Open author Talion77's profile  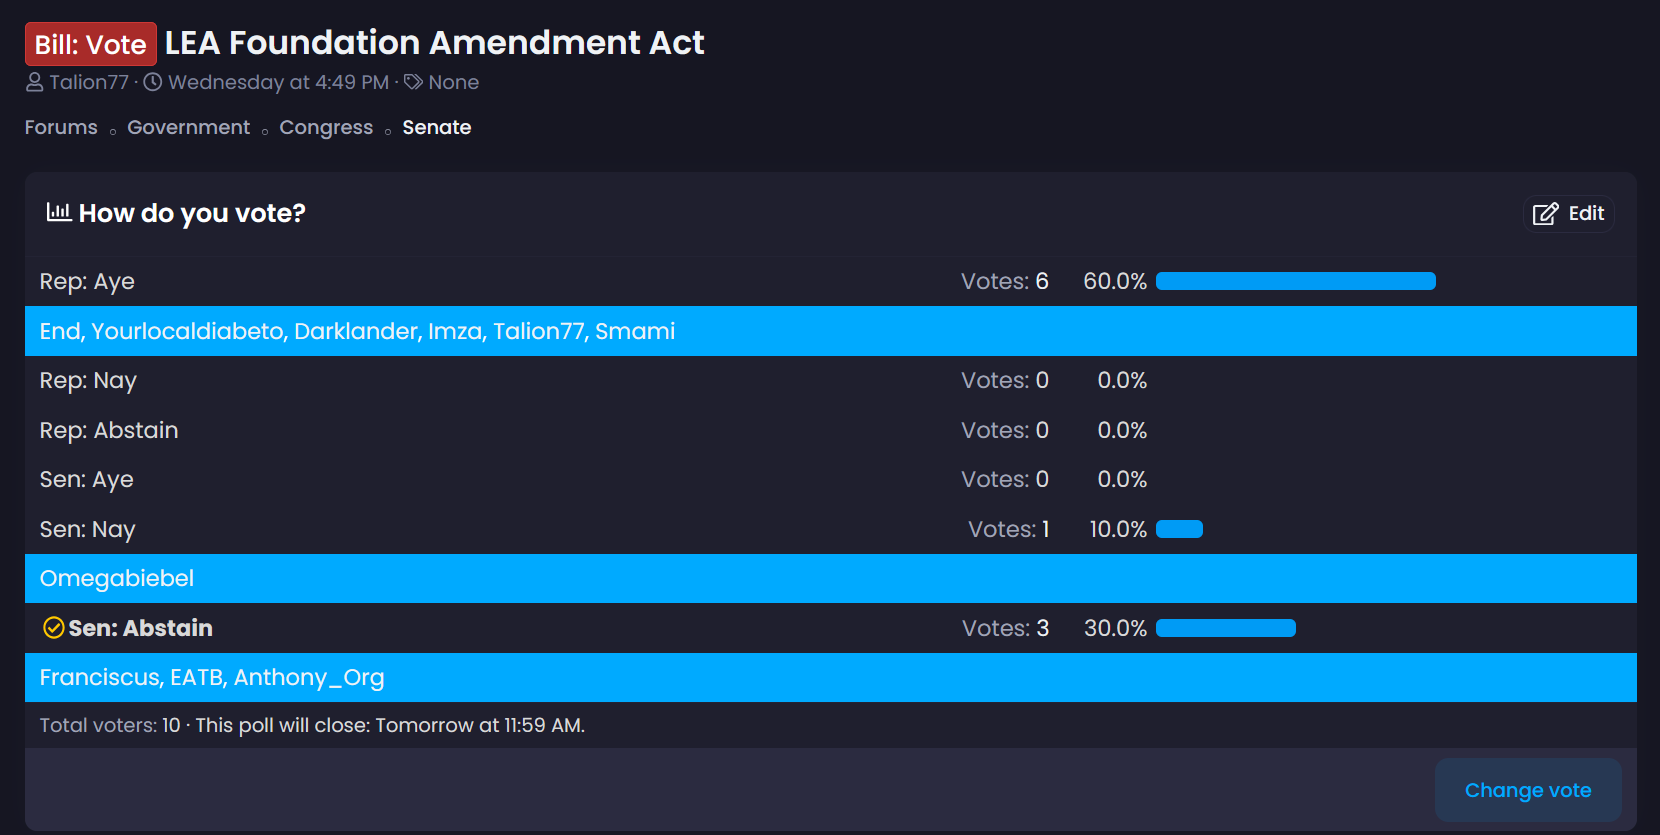(x=89, y=82)
